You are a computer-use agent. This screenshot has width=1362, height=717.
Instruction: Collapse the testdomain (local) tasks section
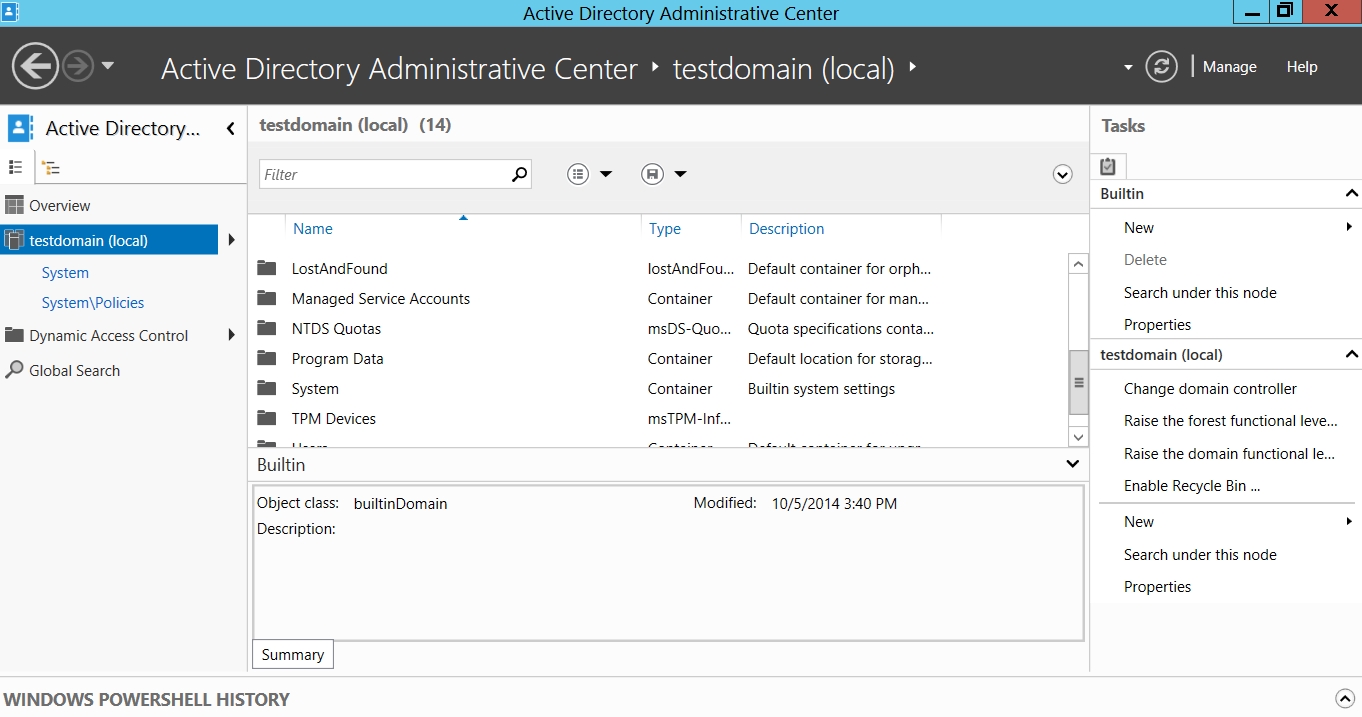pyautogui.click(x=1352, y=355)
